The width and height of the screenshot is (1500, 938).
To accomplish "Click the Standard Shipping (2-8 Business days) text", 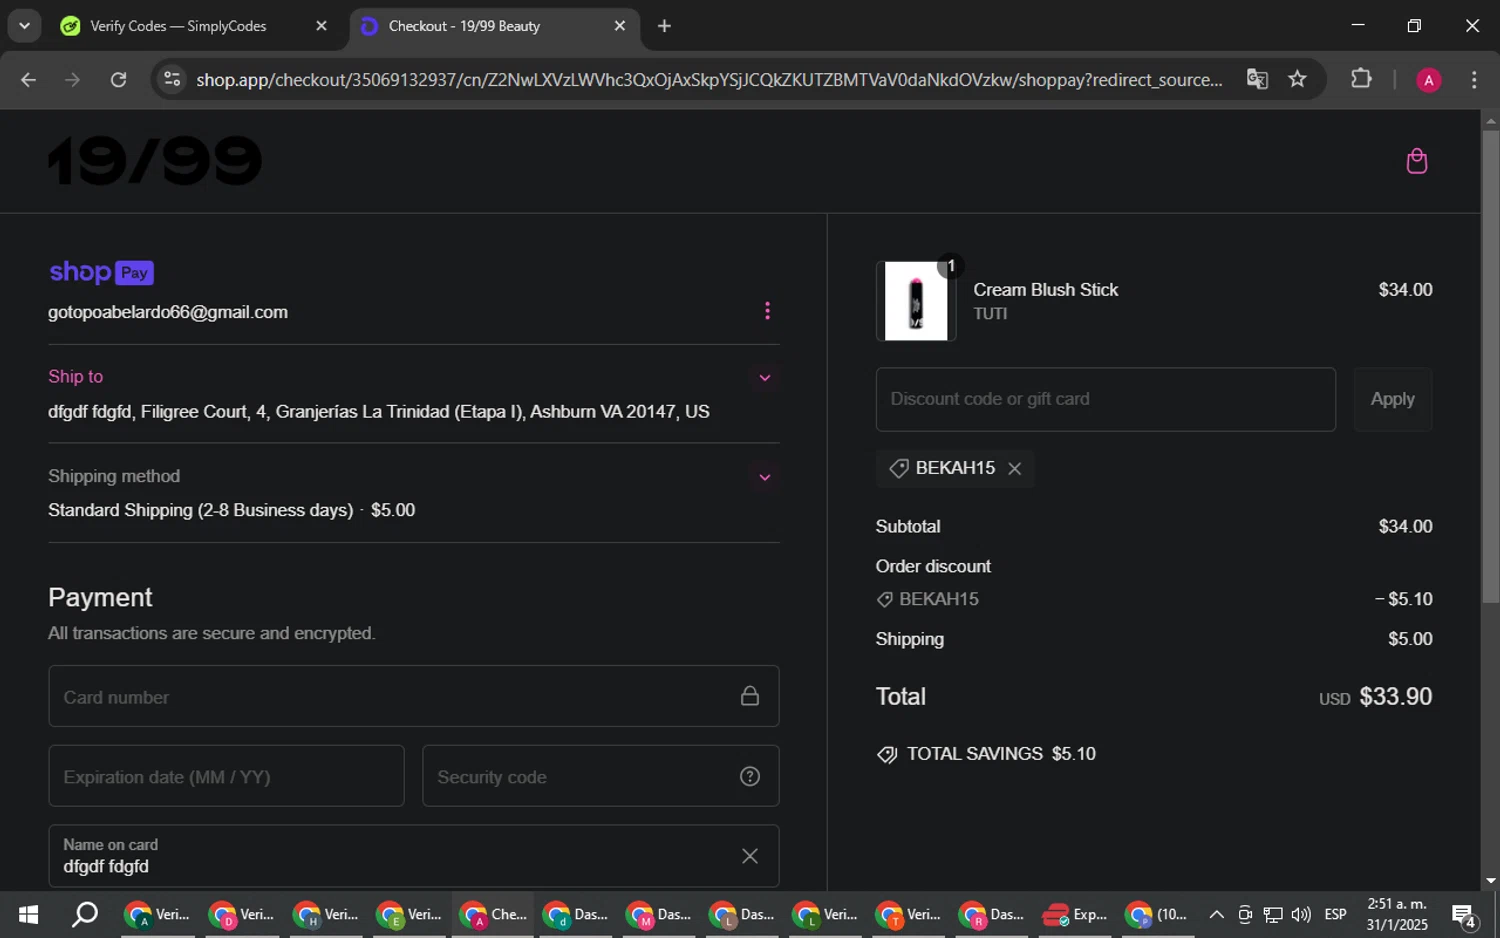I will pyautogui.click(x=200, y=510).
